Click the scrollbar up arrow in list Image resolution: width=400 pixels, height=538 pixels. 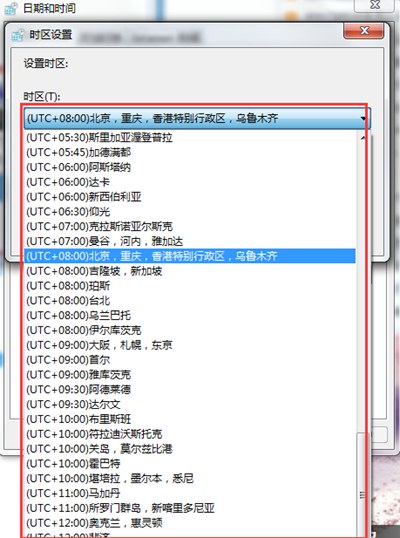[x=363, y=138]
